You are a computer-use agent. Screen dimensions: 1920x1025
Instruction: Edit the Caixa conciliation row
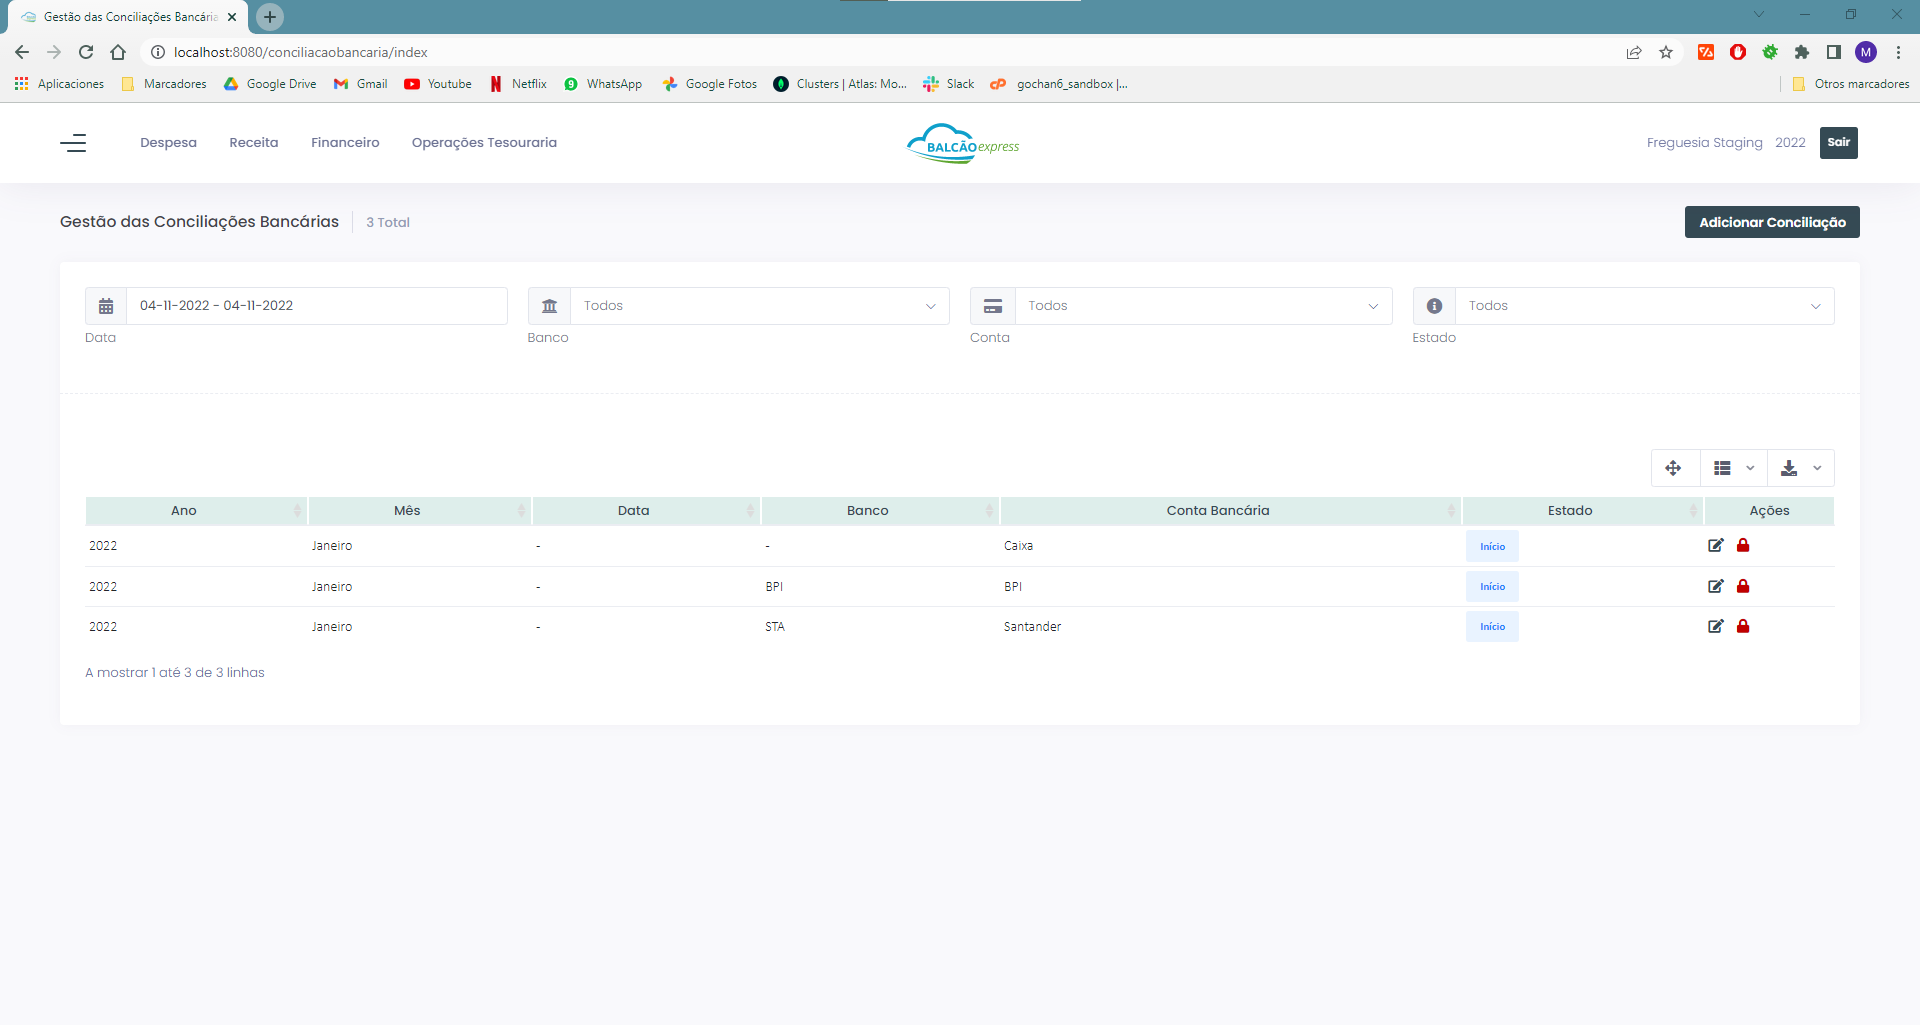pyautogui.click(x=1716, y=545)
